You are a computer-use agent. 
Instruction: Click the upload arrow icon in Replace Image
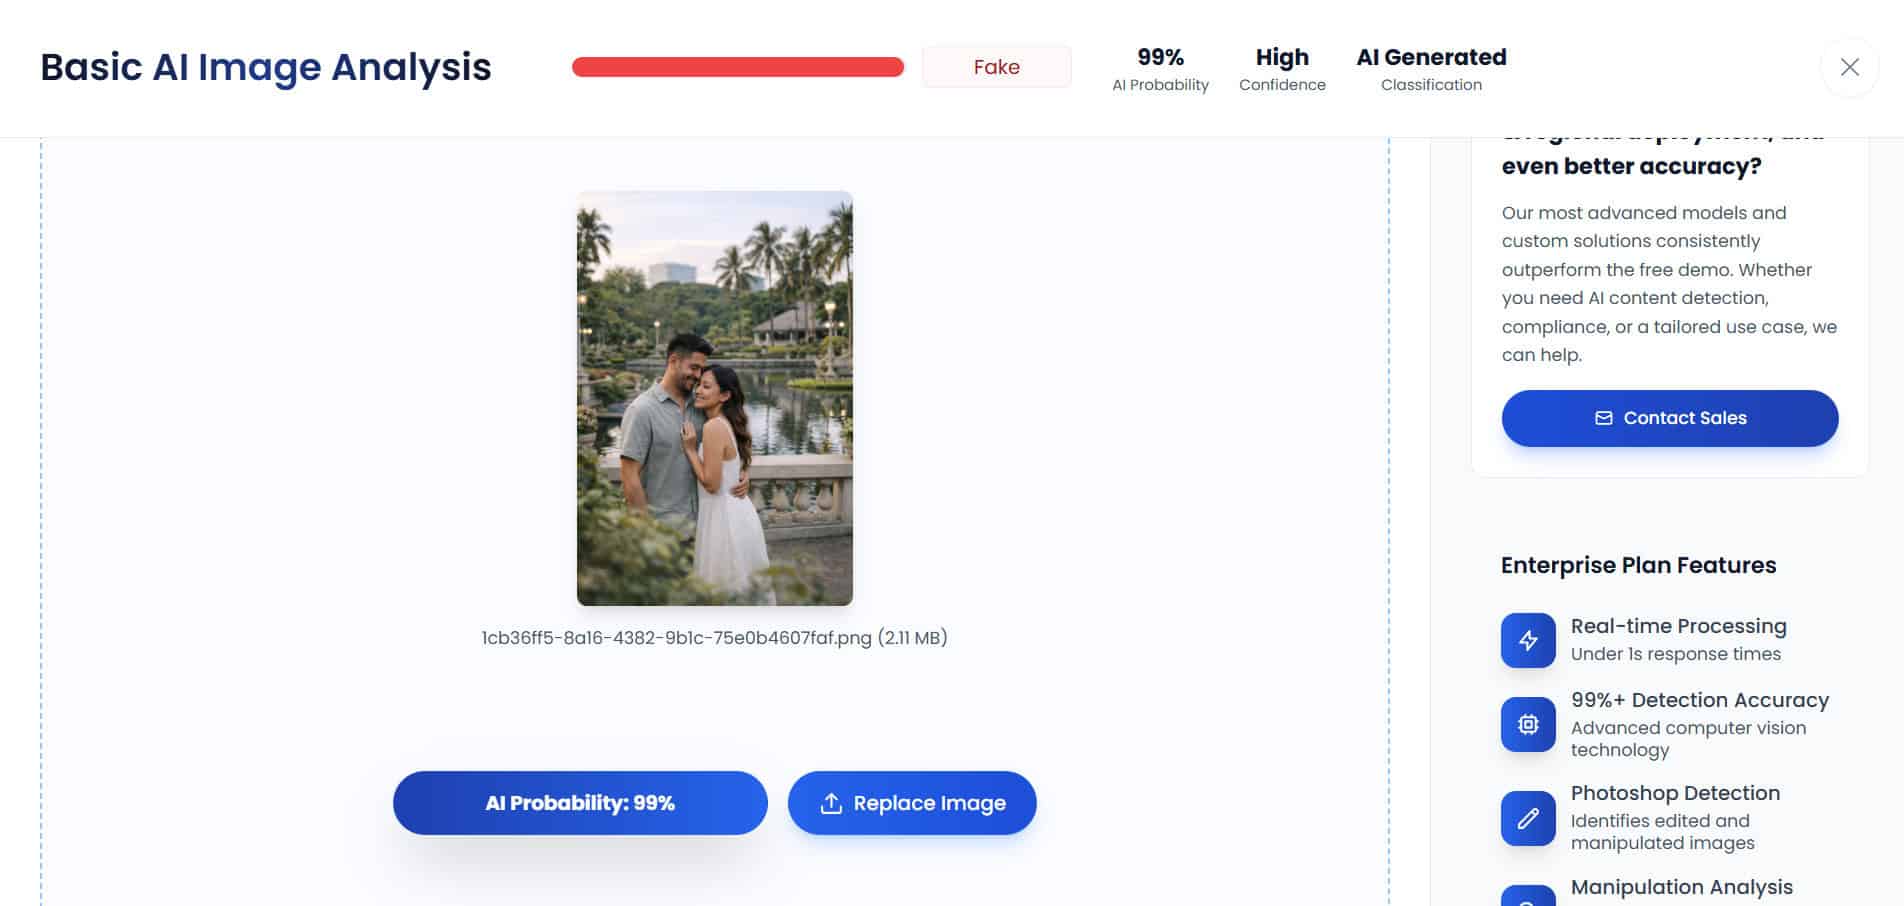point(831,803)
